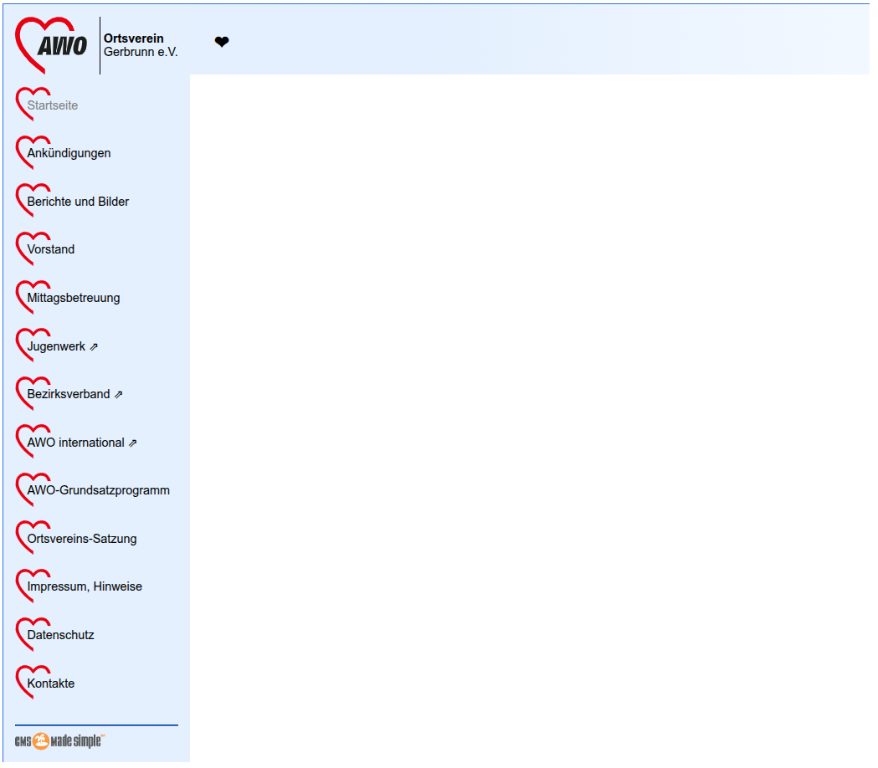Click the heart icon beside Vorstand
Screen dimensions: 878x768
pos(22,248)
